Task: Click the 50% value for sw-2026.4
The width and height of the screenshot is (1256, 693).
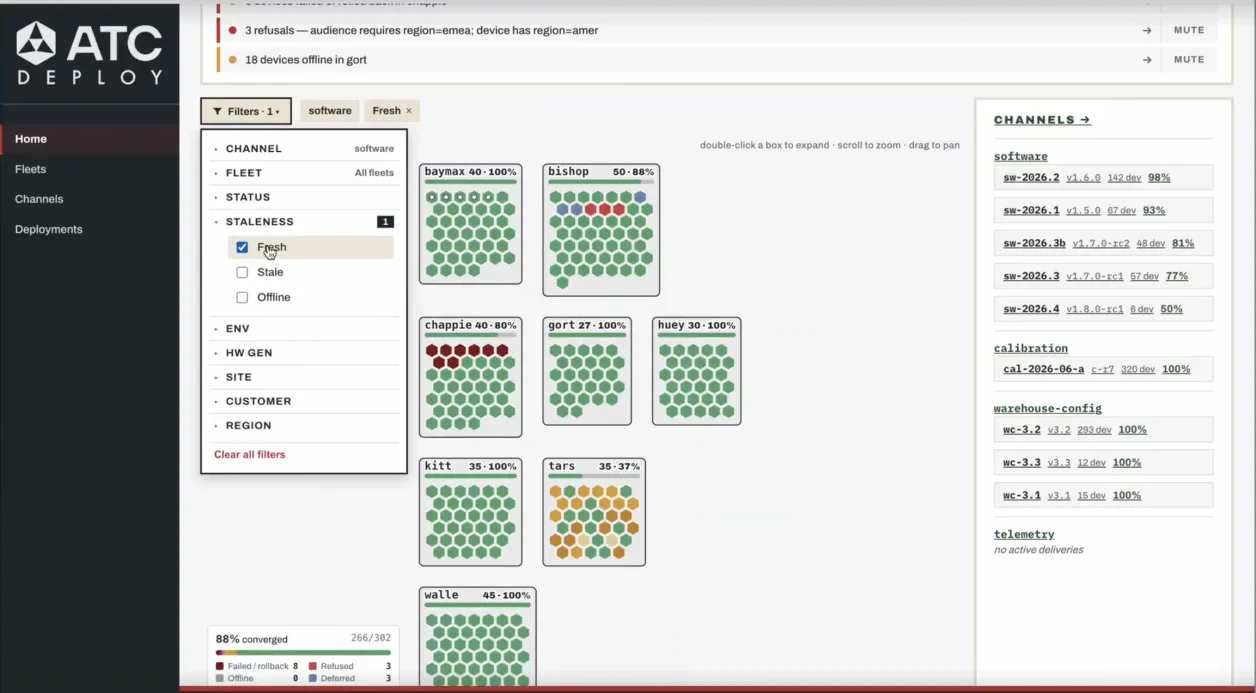Action: point(1170,309)
